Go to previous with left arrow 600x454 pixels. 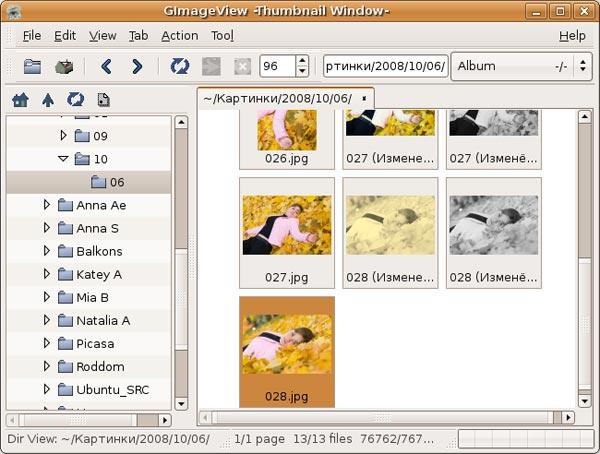point(106,67)
